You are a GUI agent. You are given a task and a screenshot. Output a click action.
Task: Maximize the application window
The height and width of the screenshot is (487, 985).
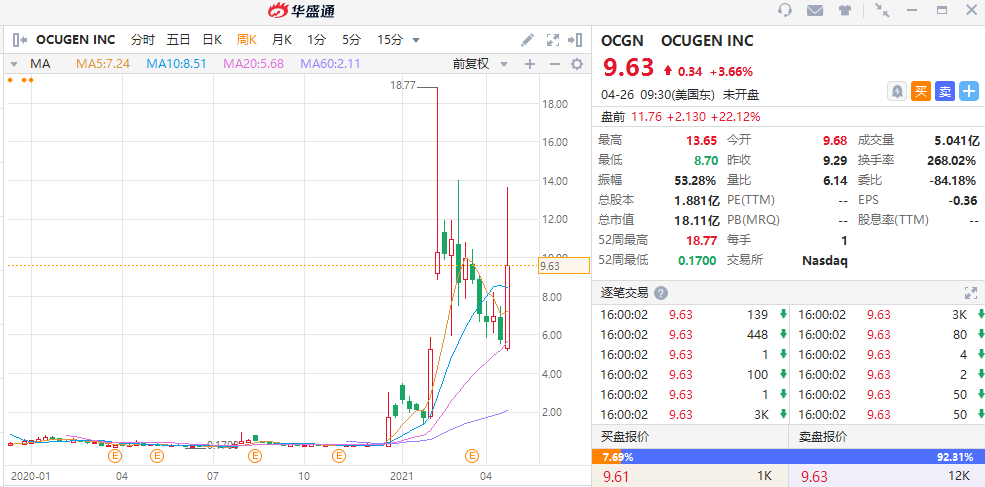[942, 10]
